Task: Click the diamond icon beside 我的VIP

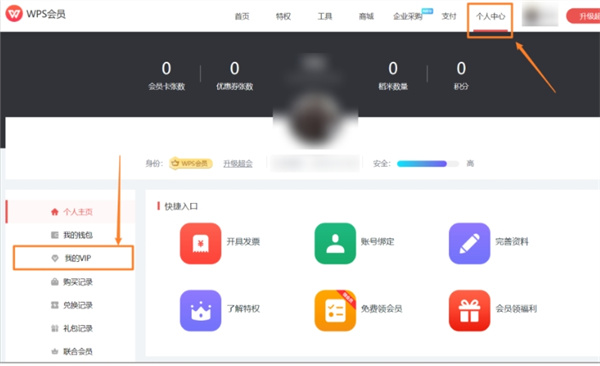Action: [55, 258]
